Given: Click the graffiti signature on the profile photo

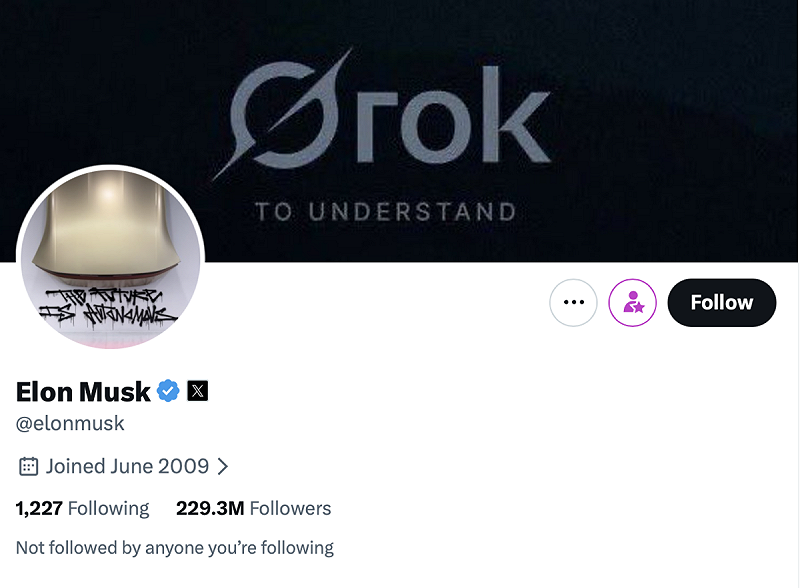Looking at the screenshot, I should point(110,305).
